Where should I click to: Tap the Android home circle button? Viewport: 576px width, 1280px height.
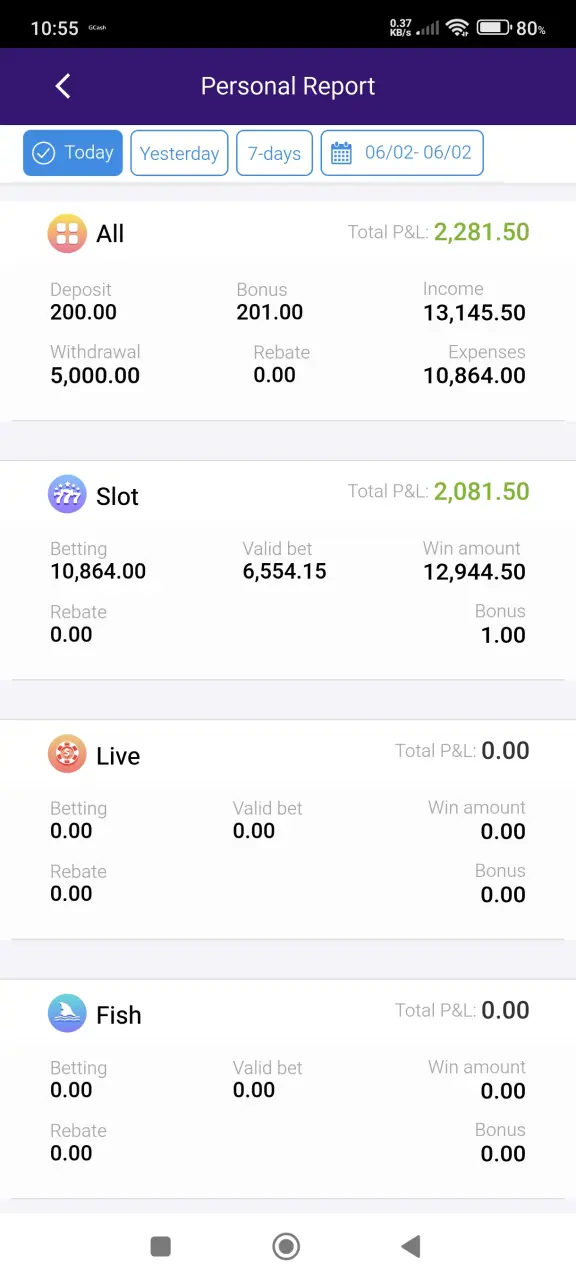coord(286,1246)
